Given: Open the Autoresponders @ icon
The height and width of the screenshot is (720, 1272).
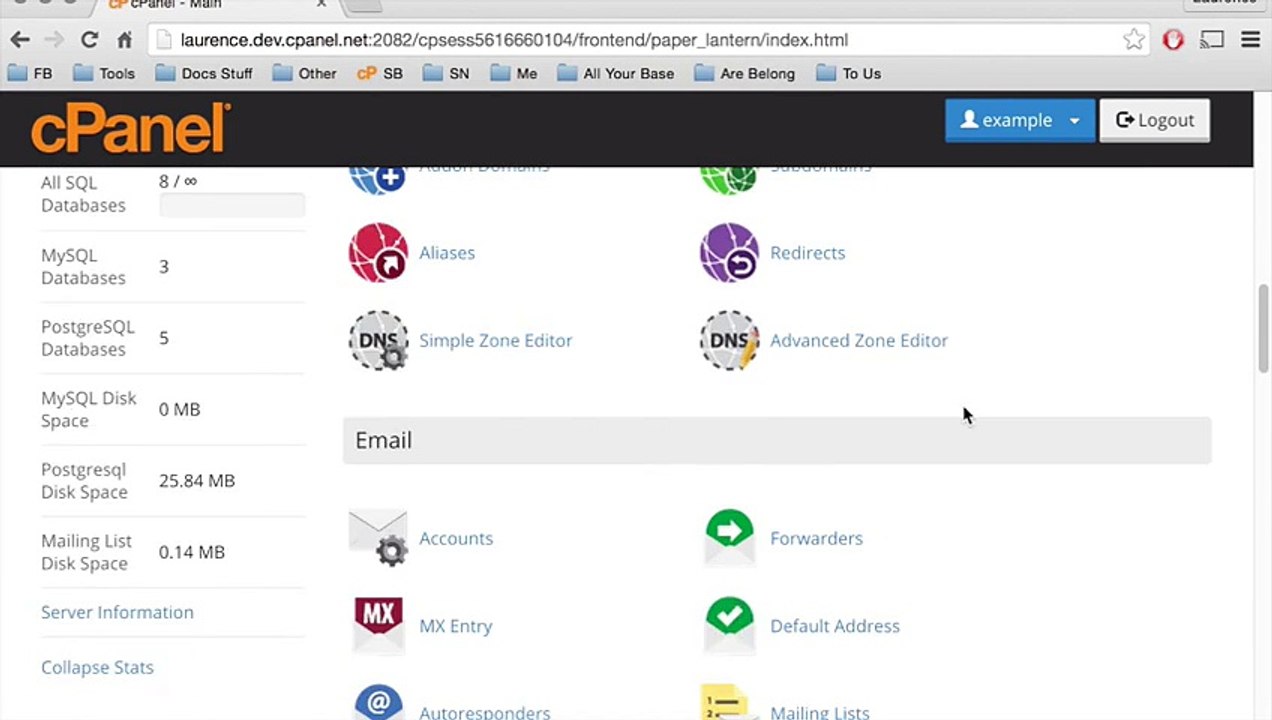Looking at the screenshot, I should (x=378, y=702).
